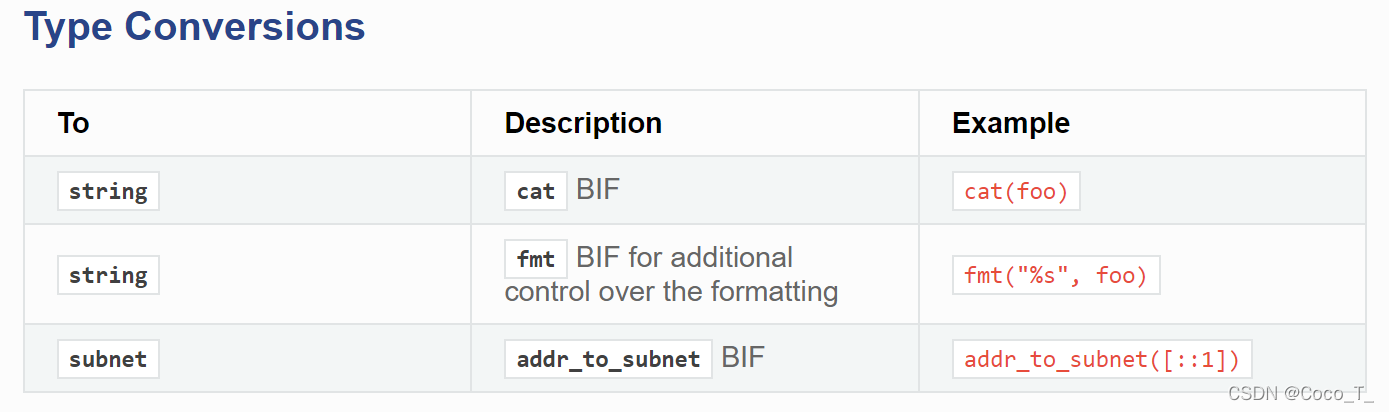Click the 'fmt' BIF code label
The image size is (1389, 412).
[x=536, y=259]
